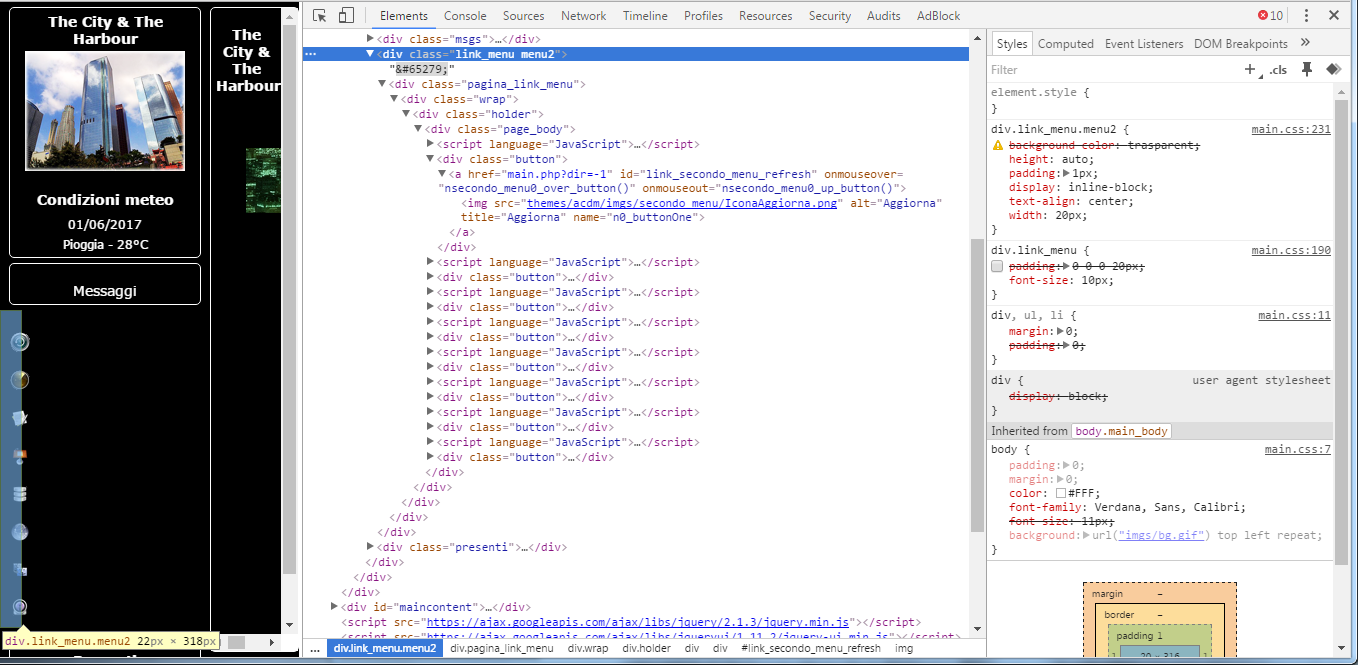Image resolution: width=1358 pixels, height=665 pixels.
Task: Follow the main.css:11 source link
Action: (x=1294, y=316)
